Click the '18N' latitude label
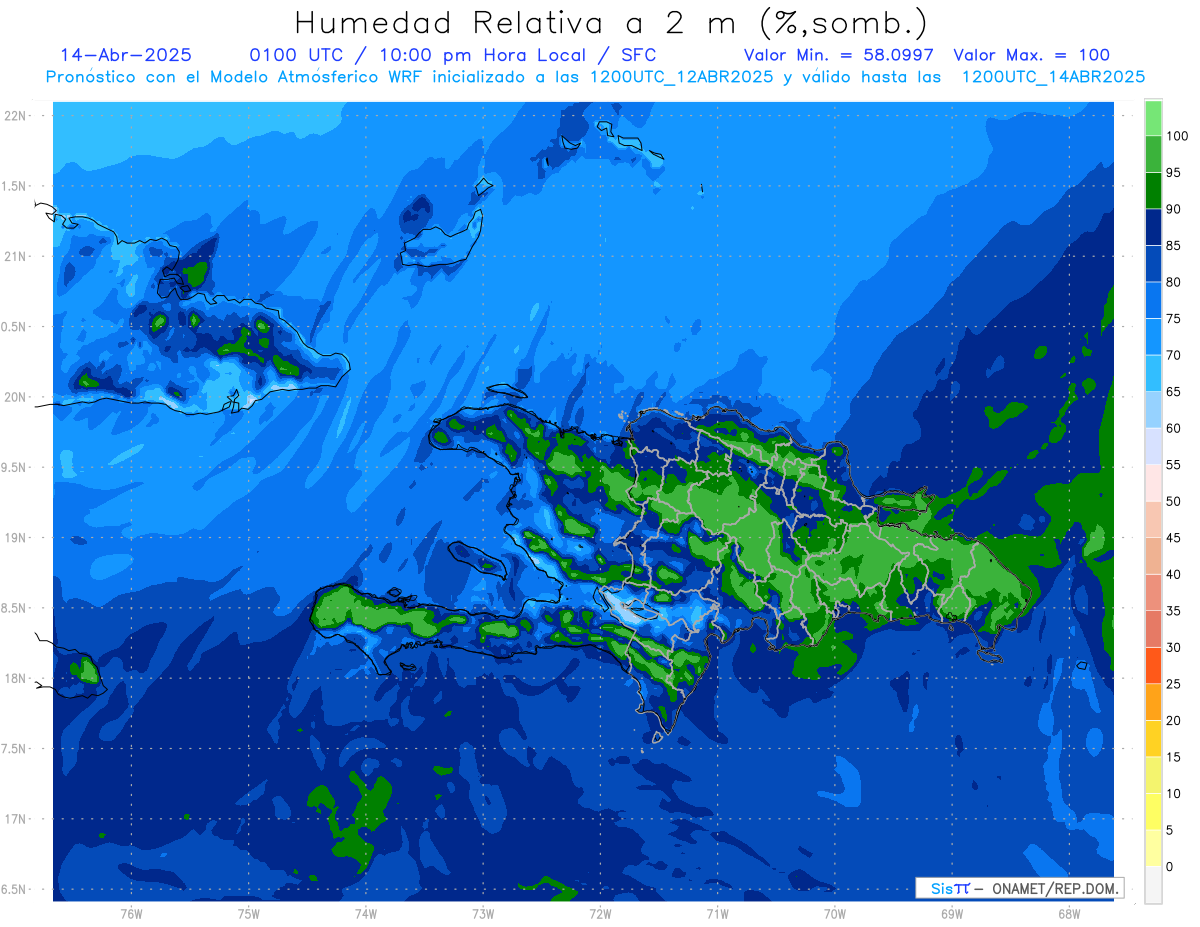This screenshot has height=927, width=1200. pyautogui.click(x=17, y=678)
